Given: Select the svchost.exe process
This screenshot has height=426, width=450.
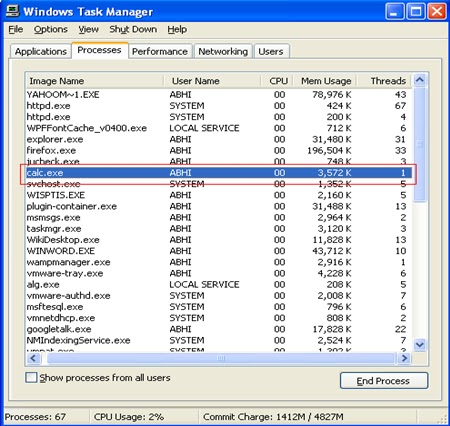Looking at the screenshot, I should pos(219,184).
